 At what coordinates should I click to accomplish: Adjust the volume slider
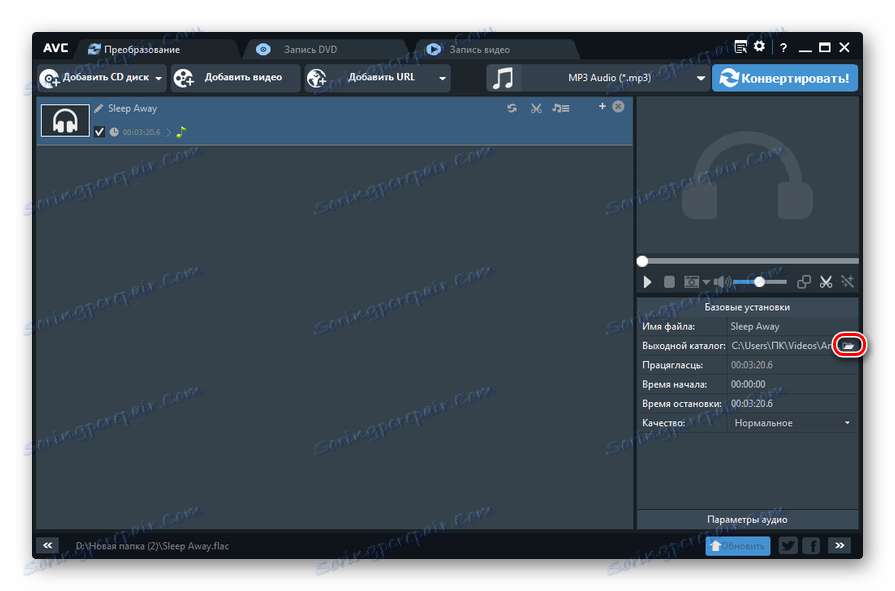(760, 282)
